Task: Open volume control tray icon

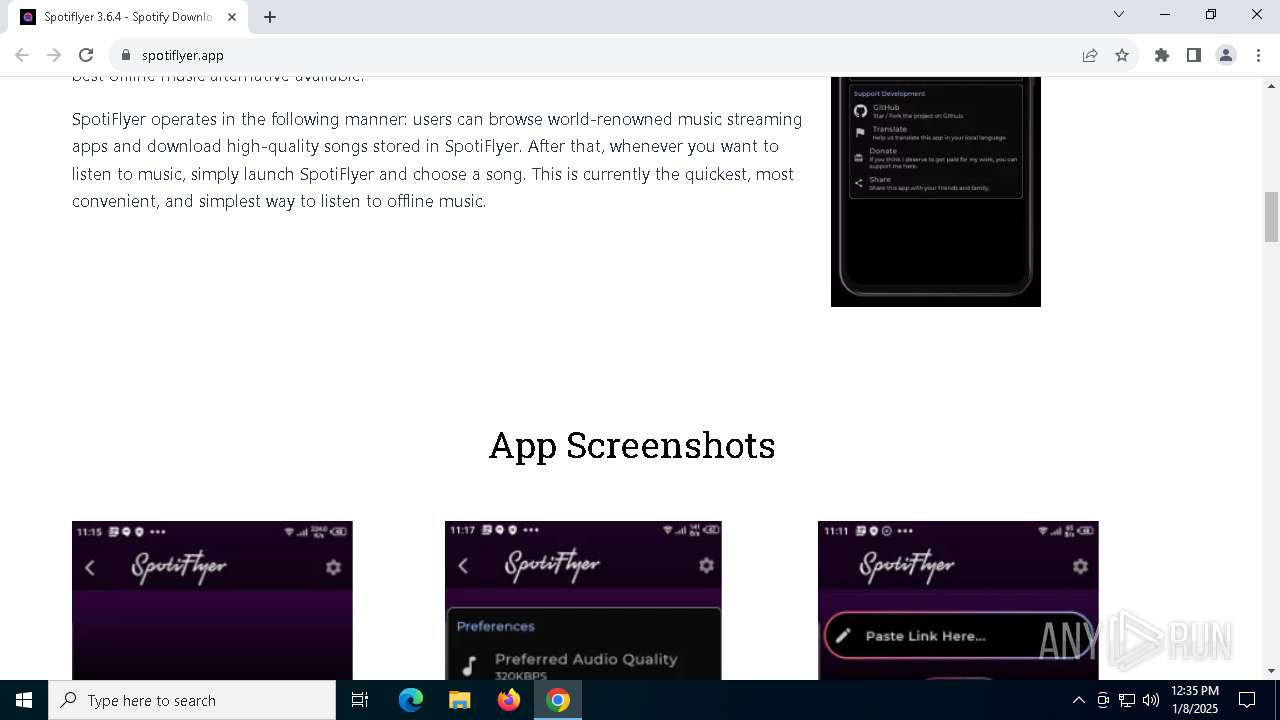Action: pos(1151,700)
